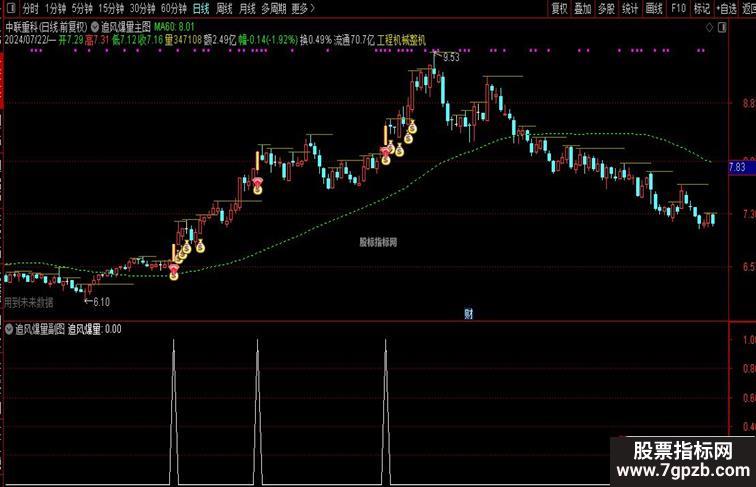Image resolution: width=756 pixels, height=487 pixels.
Task: Click the 流通70.7亿 float value
Action: tap(354, 40)
